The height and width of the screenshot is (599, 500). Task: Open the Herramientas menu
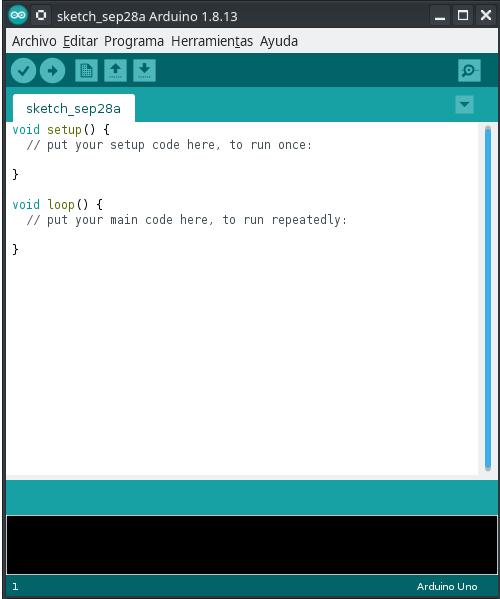212,41
